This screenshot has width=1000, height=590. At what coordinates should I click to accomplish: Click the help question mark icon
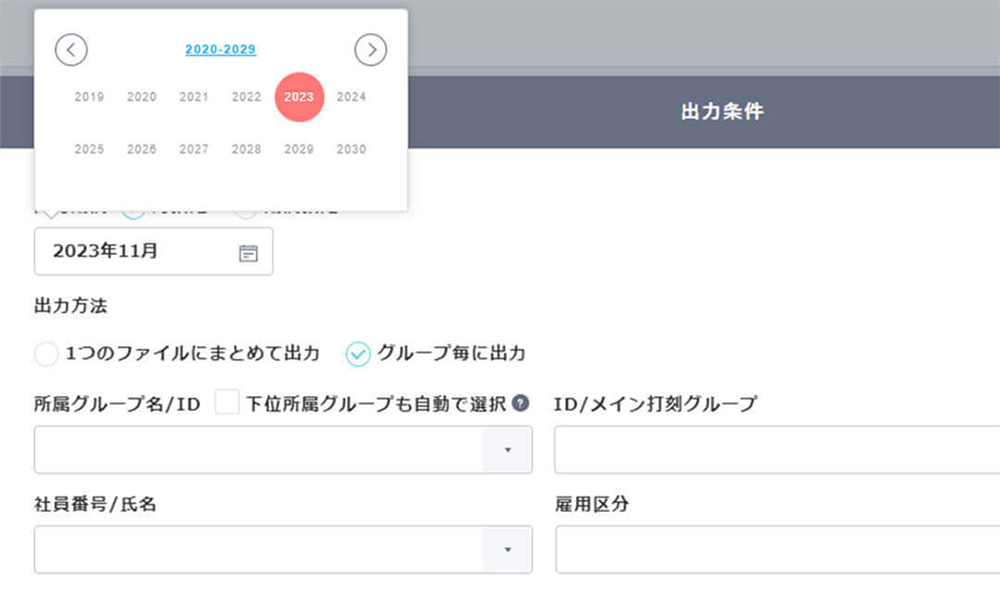[x=520, y=403]
